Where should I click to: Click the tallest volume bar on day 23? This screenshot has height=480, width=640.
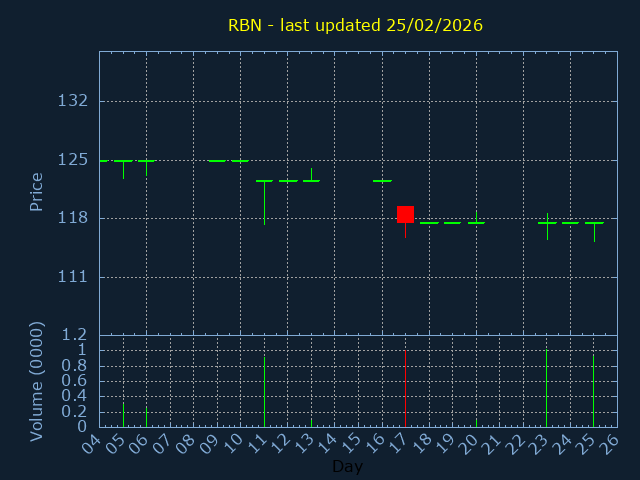[546, 388]
